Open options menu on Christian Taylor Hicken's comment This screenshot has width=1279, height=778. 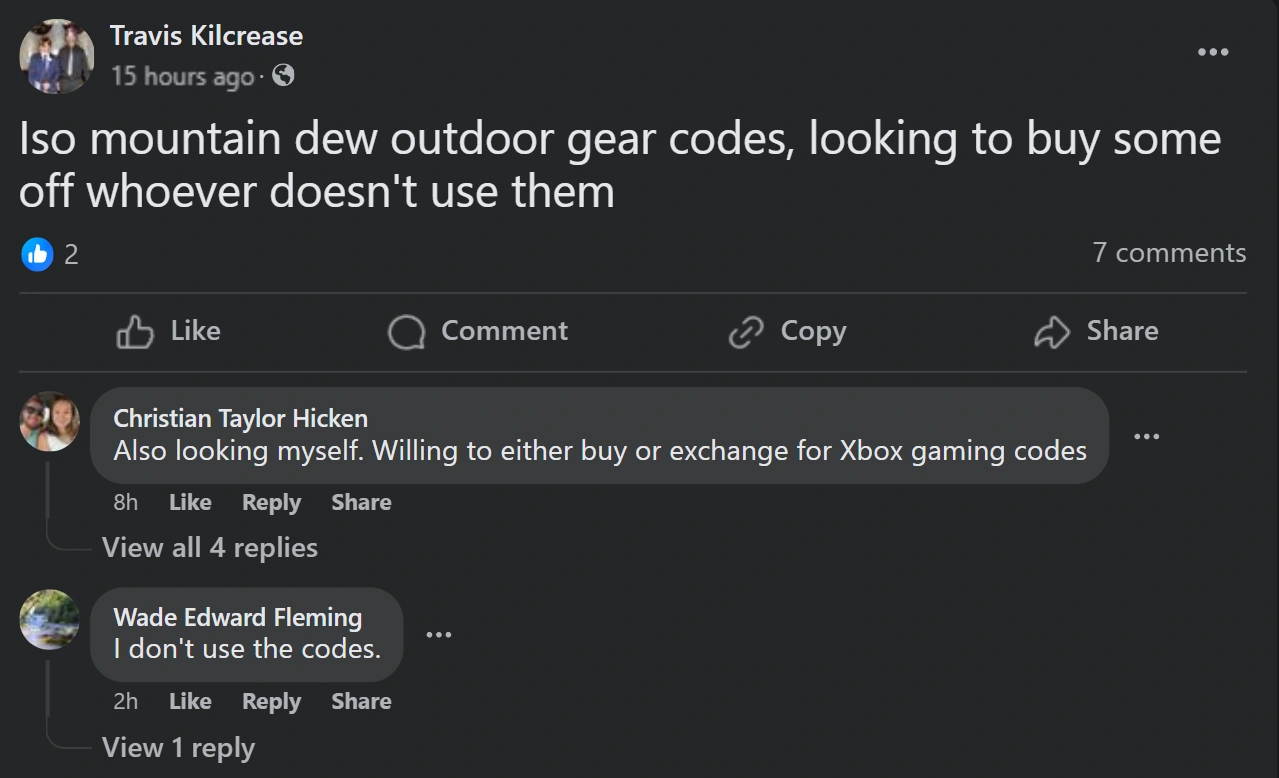click(x=1146, y=436)
